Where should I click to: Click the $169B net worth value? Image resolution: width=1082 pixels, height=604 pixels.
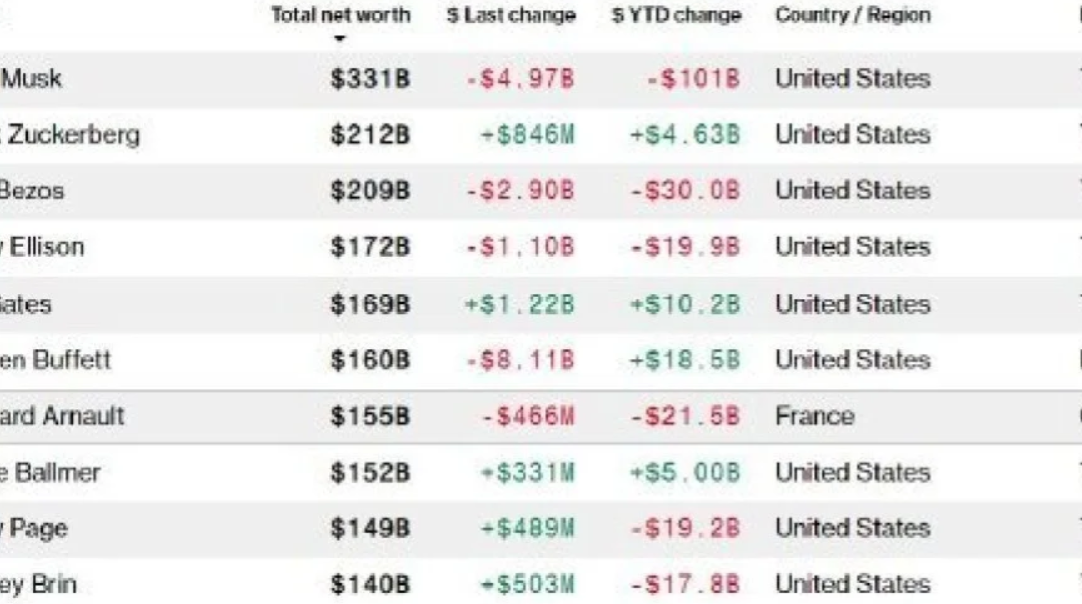(370, 304)
